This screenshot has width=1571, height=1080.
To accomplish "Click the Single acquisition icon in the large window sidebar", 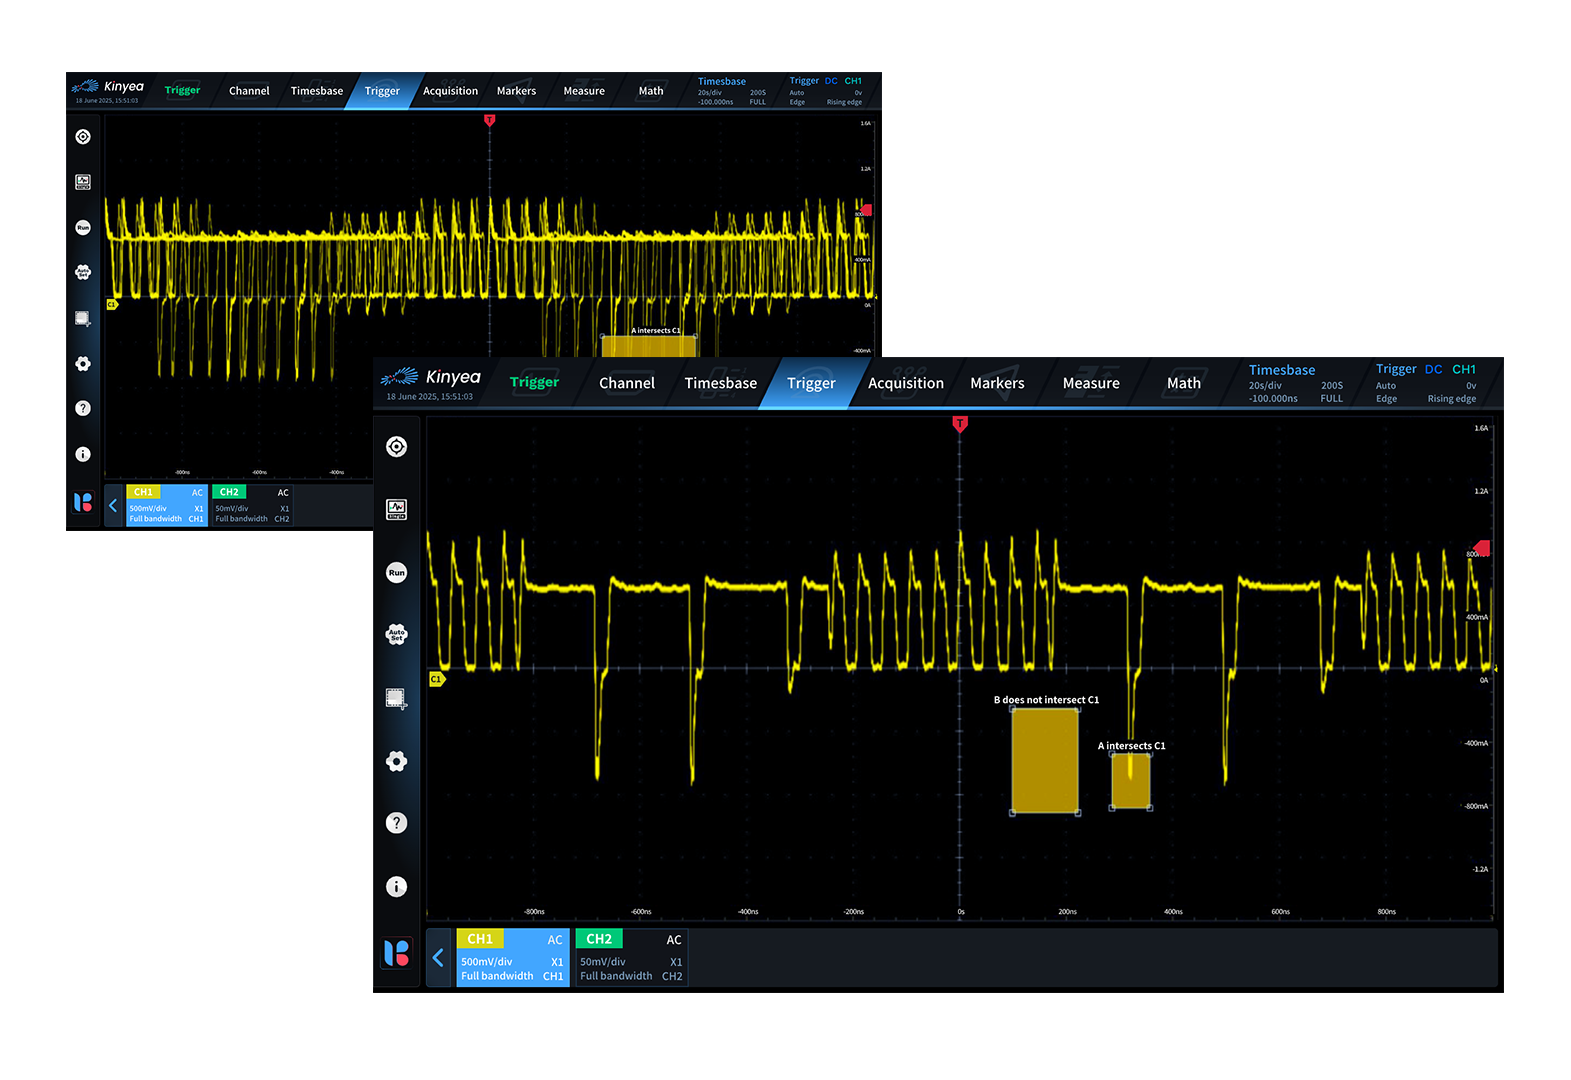I will (397, 509).
